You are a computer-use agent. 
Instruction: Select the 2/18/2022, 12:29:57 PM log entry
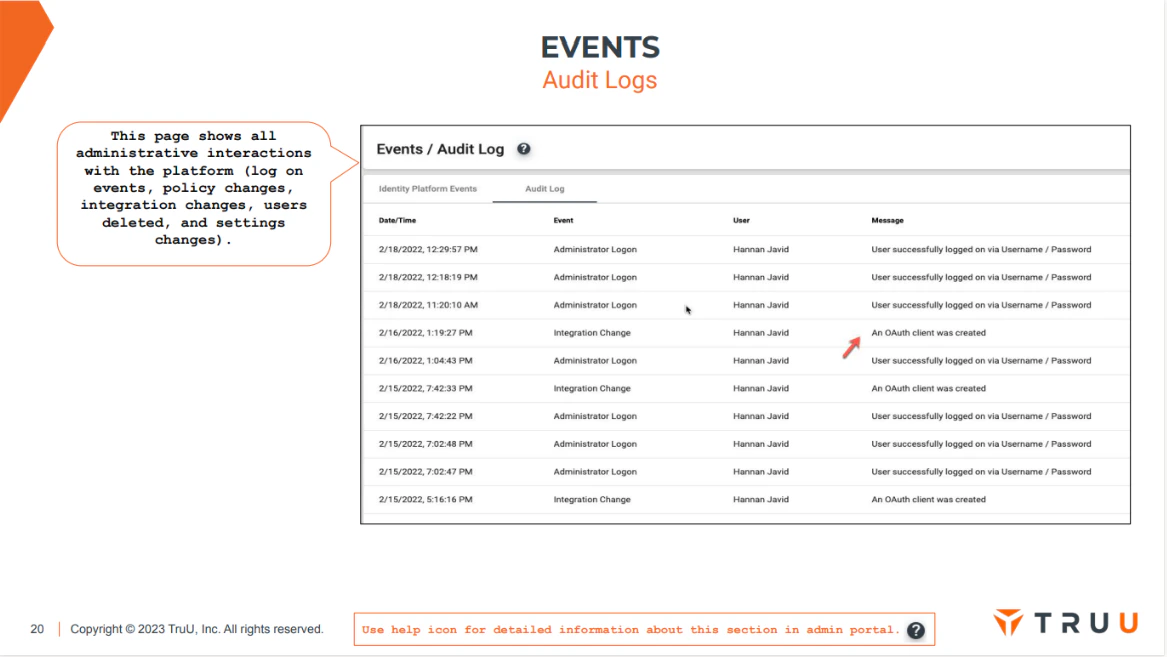[x=746, y=249]
